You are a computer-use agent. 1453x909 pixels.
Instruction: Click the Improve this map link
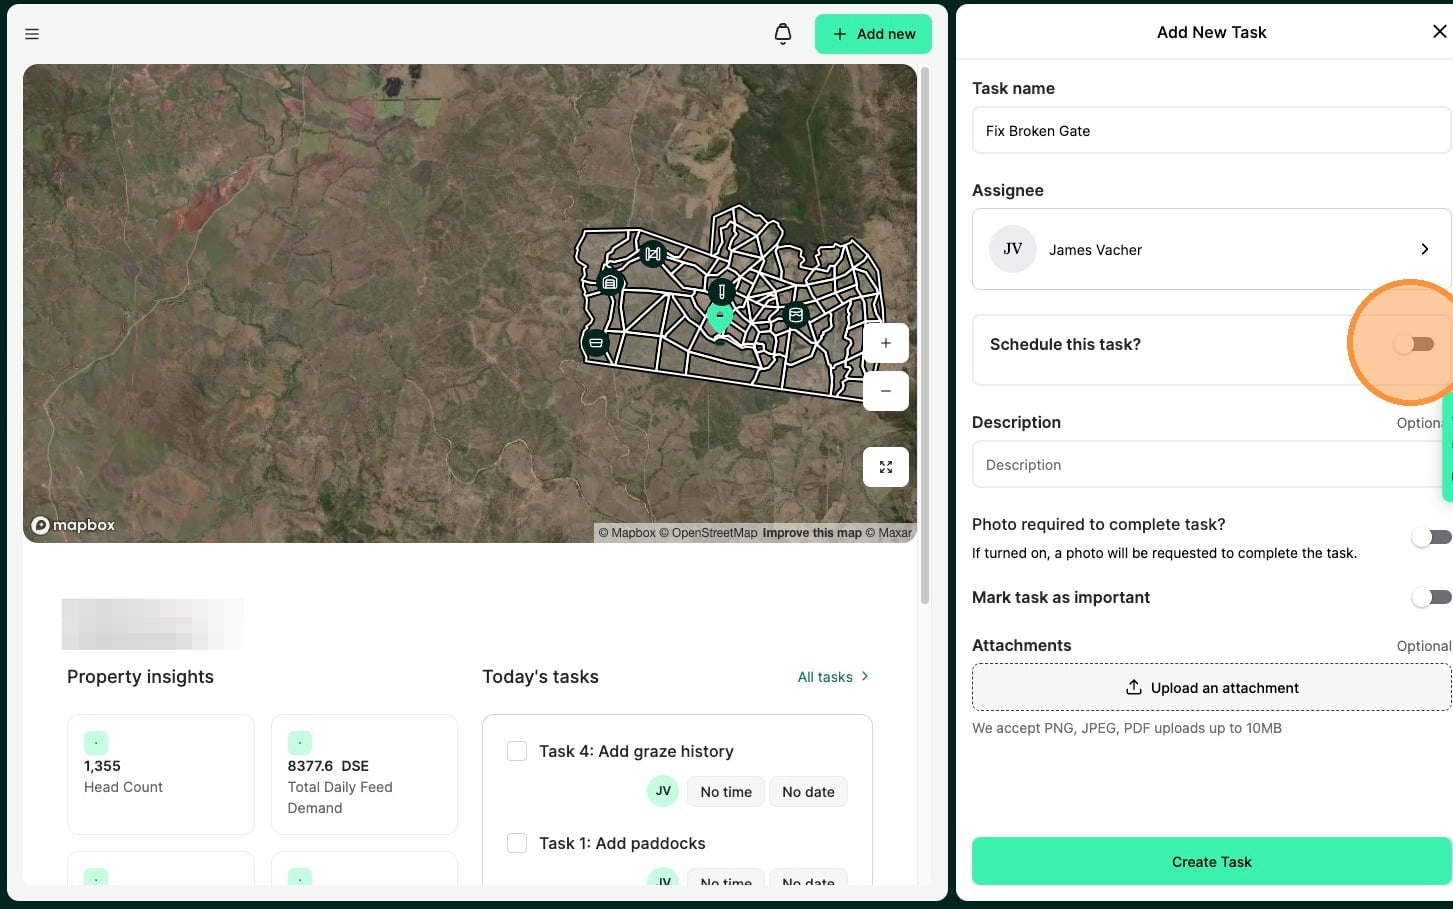[812, 533]
